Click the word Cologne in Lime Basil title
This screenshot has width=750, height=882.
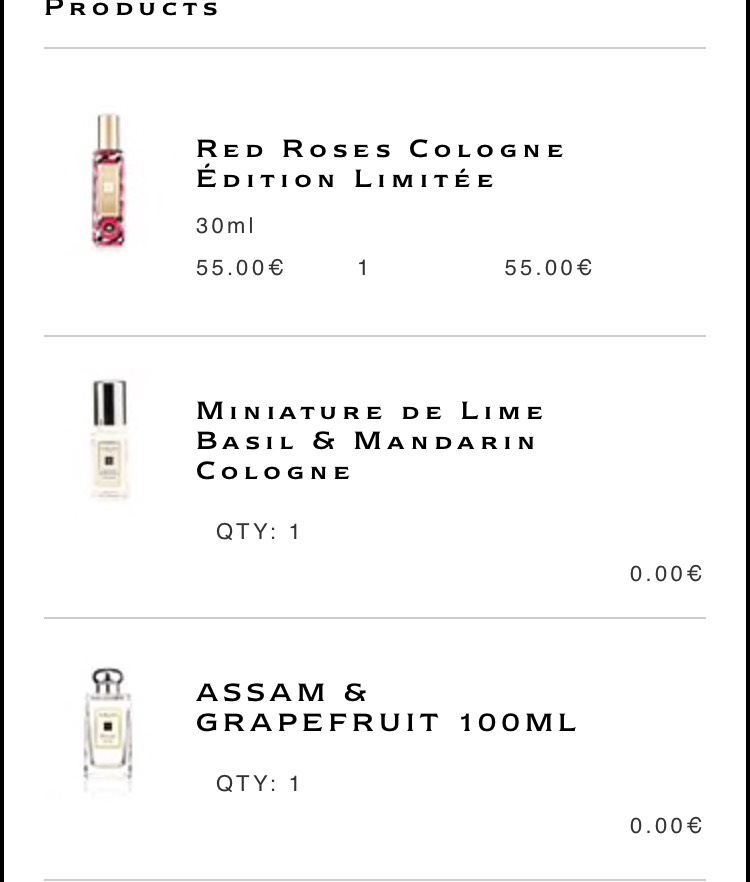point(273,471)
